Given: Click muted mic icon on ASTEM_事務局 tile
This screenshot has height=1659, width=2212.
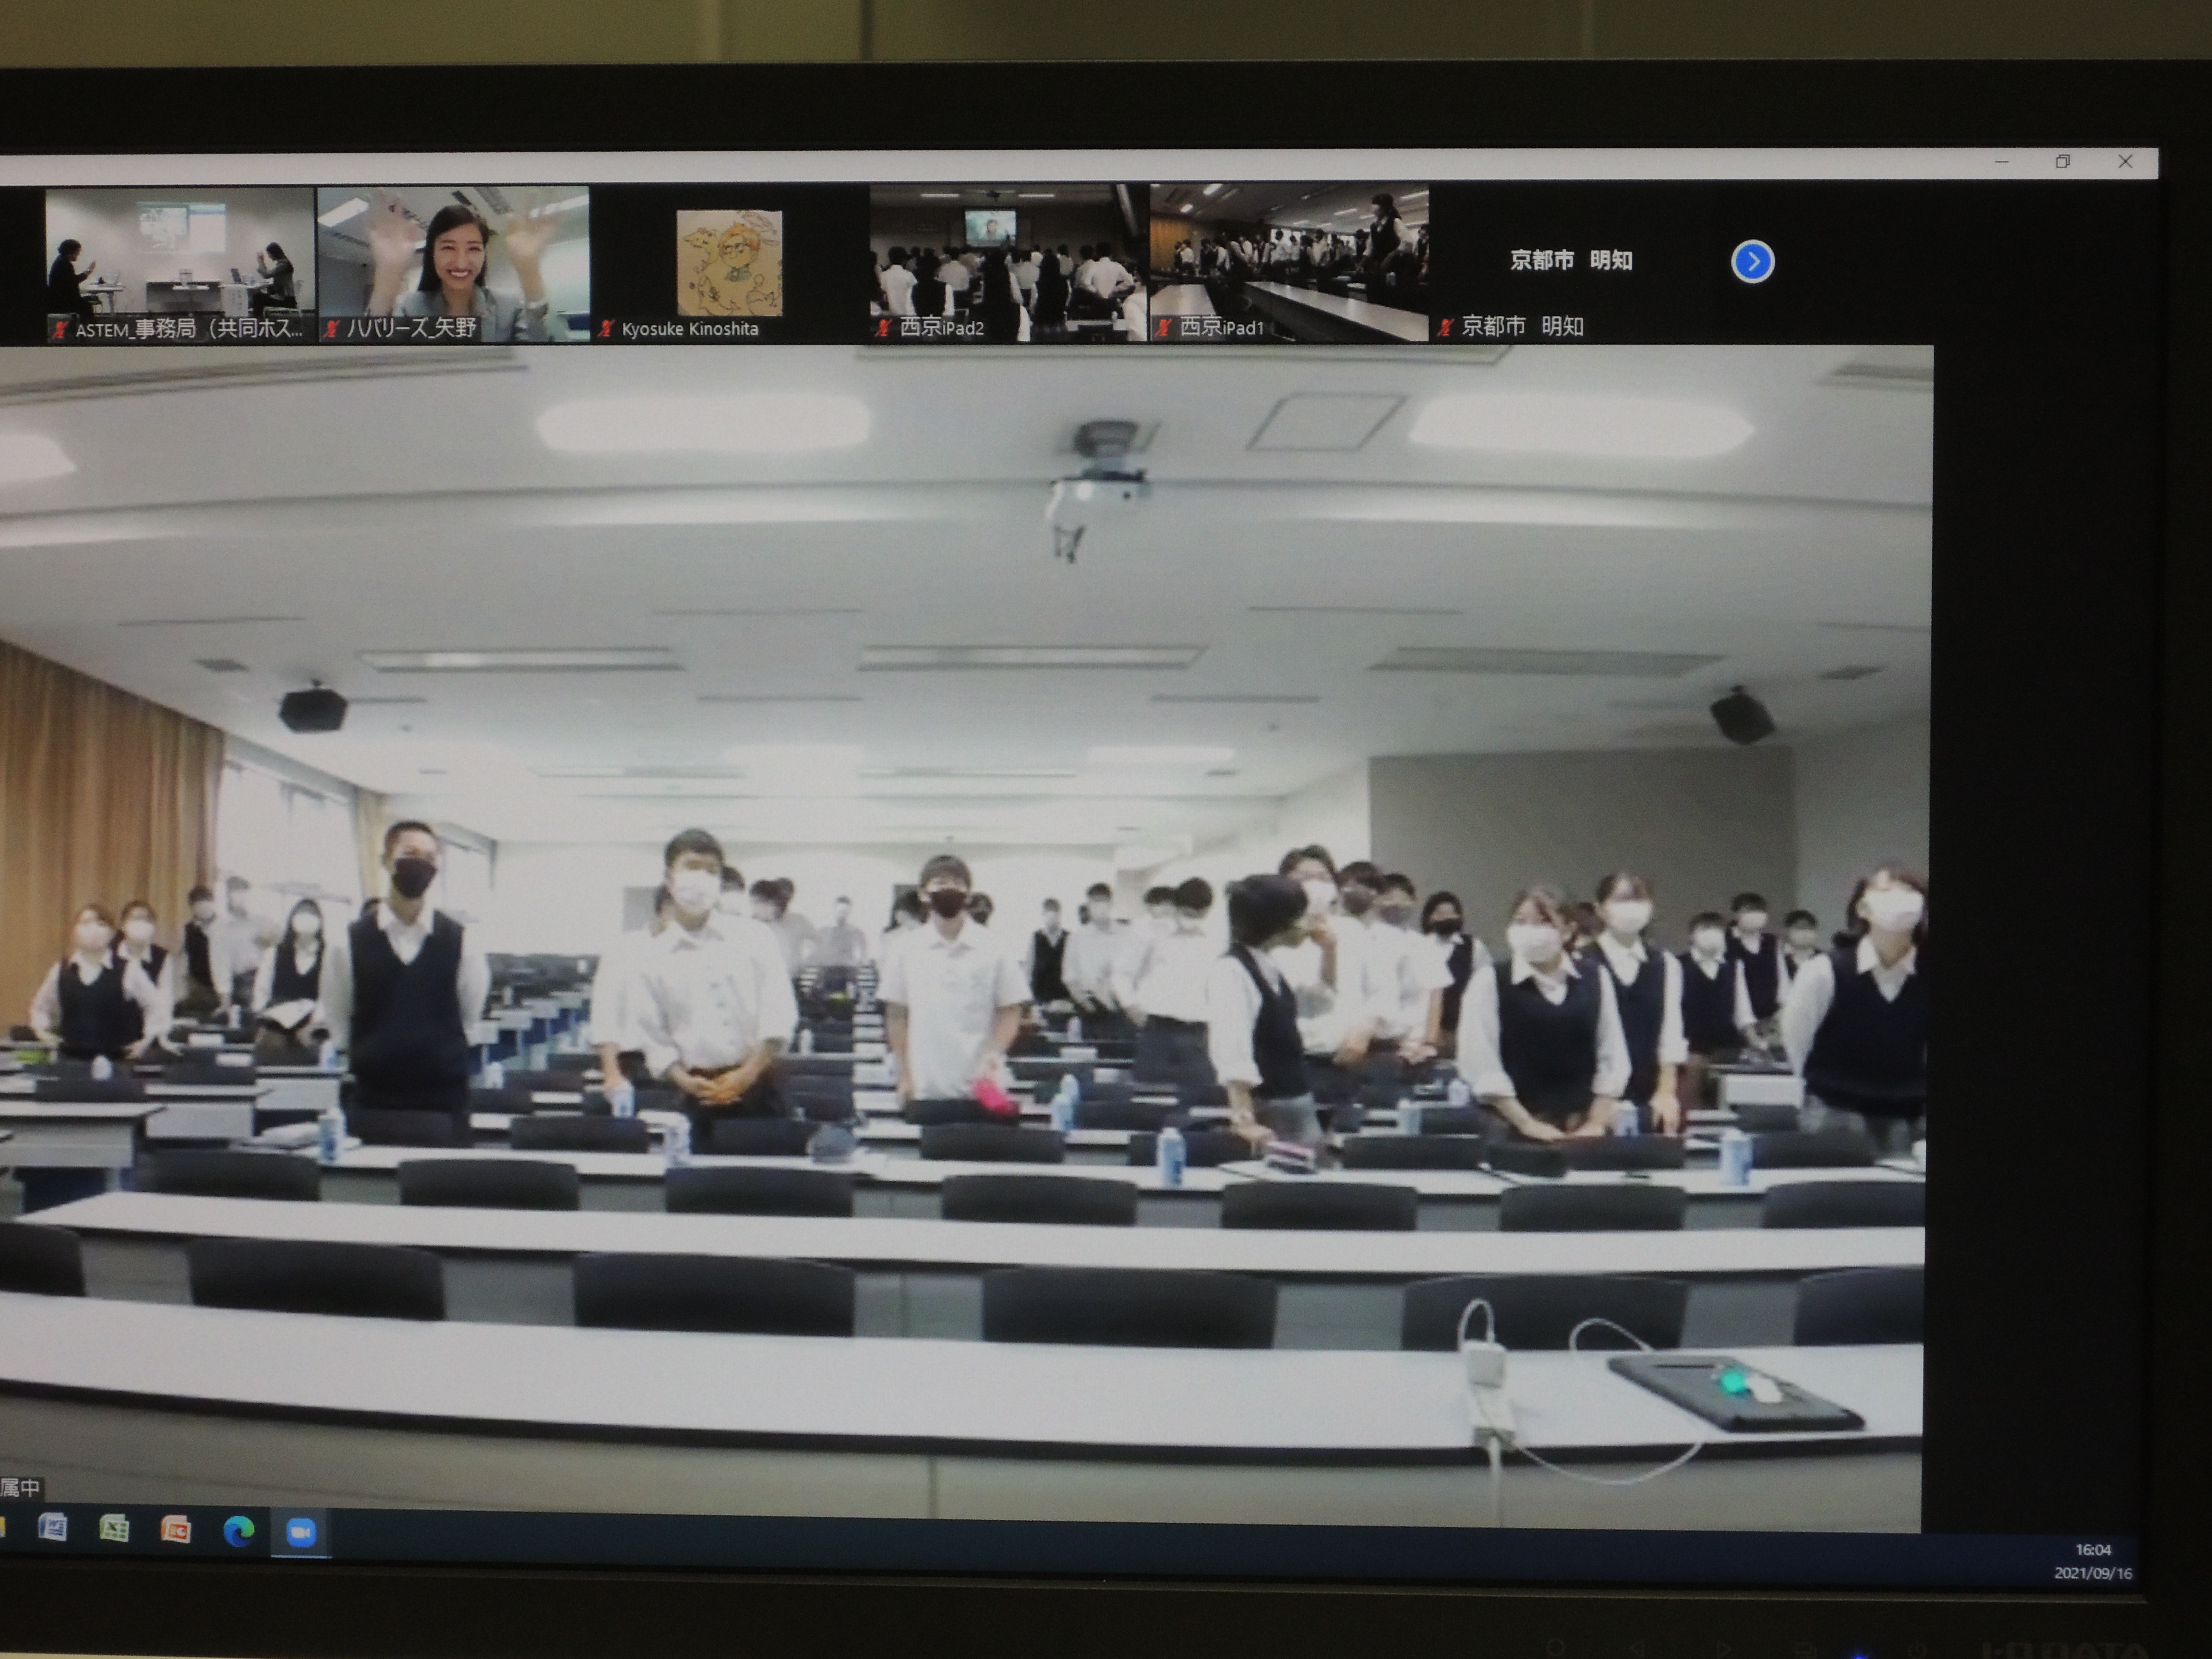Looking at the screenshot, I should 61,329.
